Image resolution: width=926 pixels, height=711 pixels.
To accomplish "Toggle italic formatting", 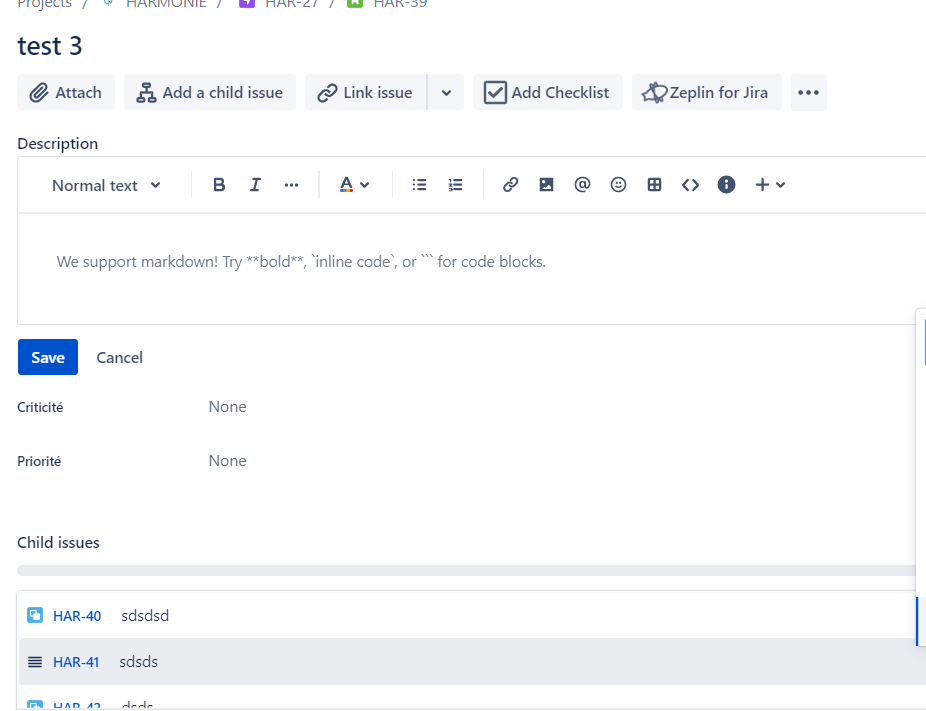I will coord(255,185).
